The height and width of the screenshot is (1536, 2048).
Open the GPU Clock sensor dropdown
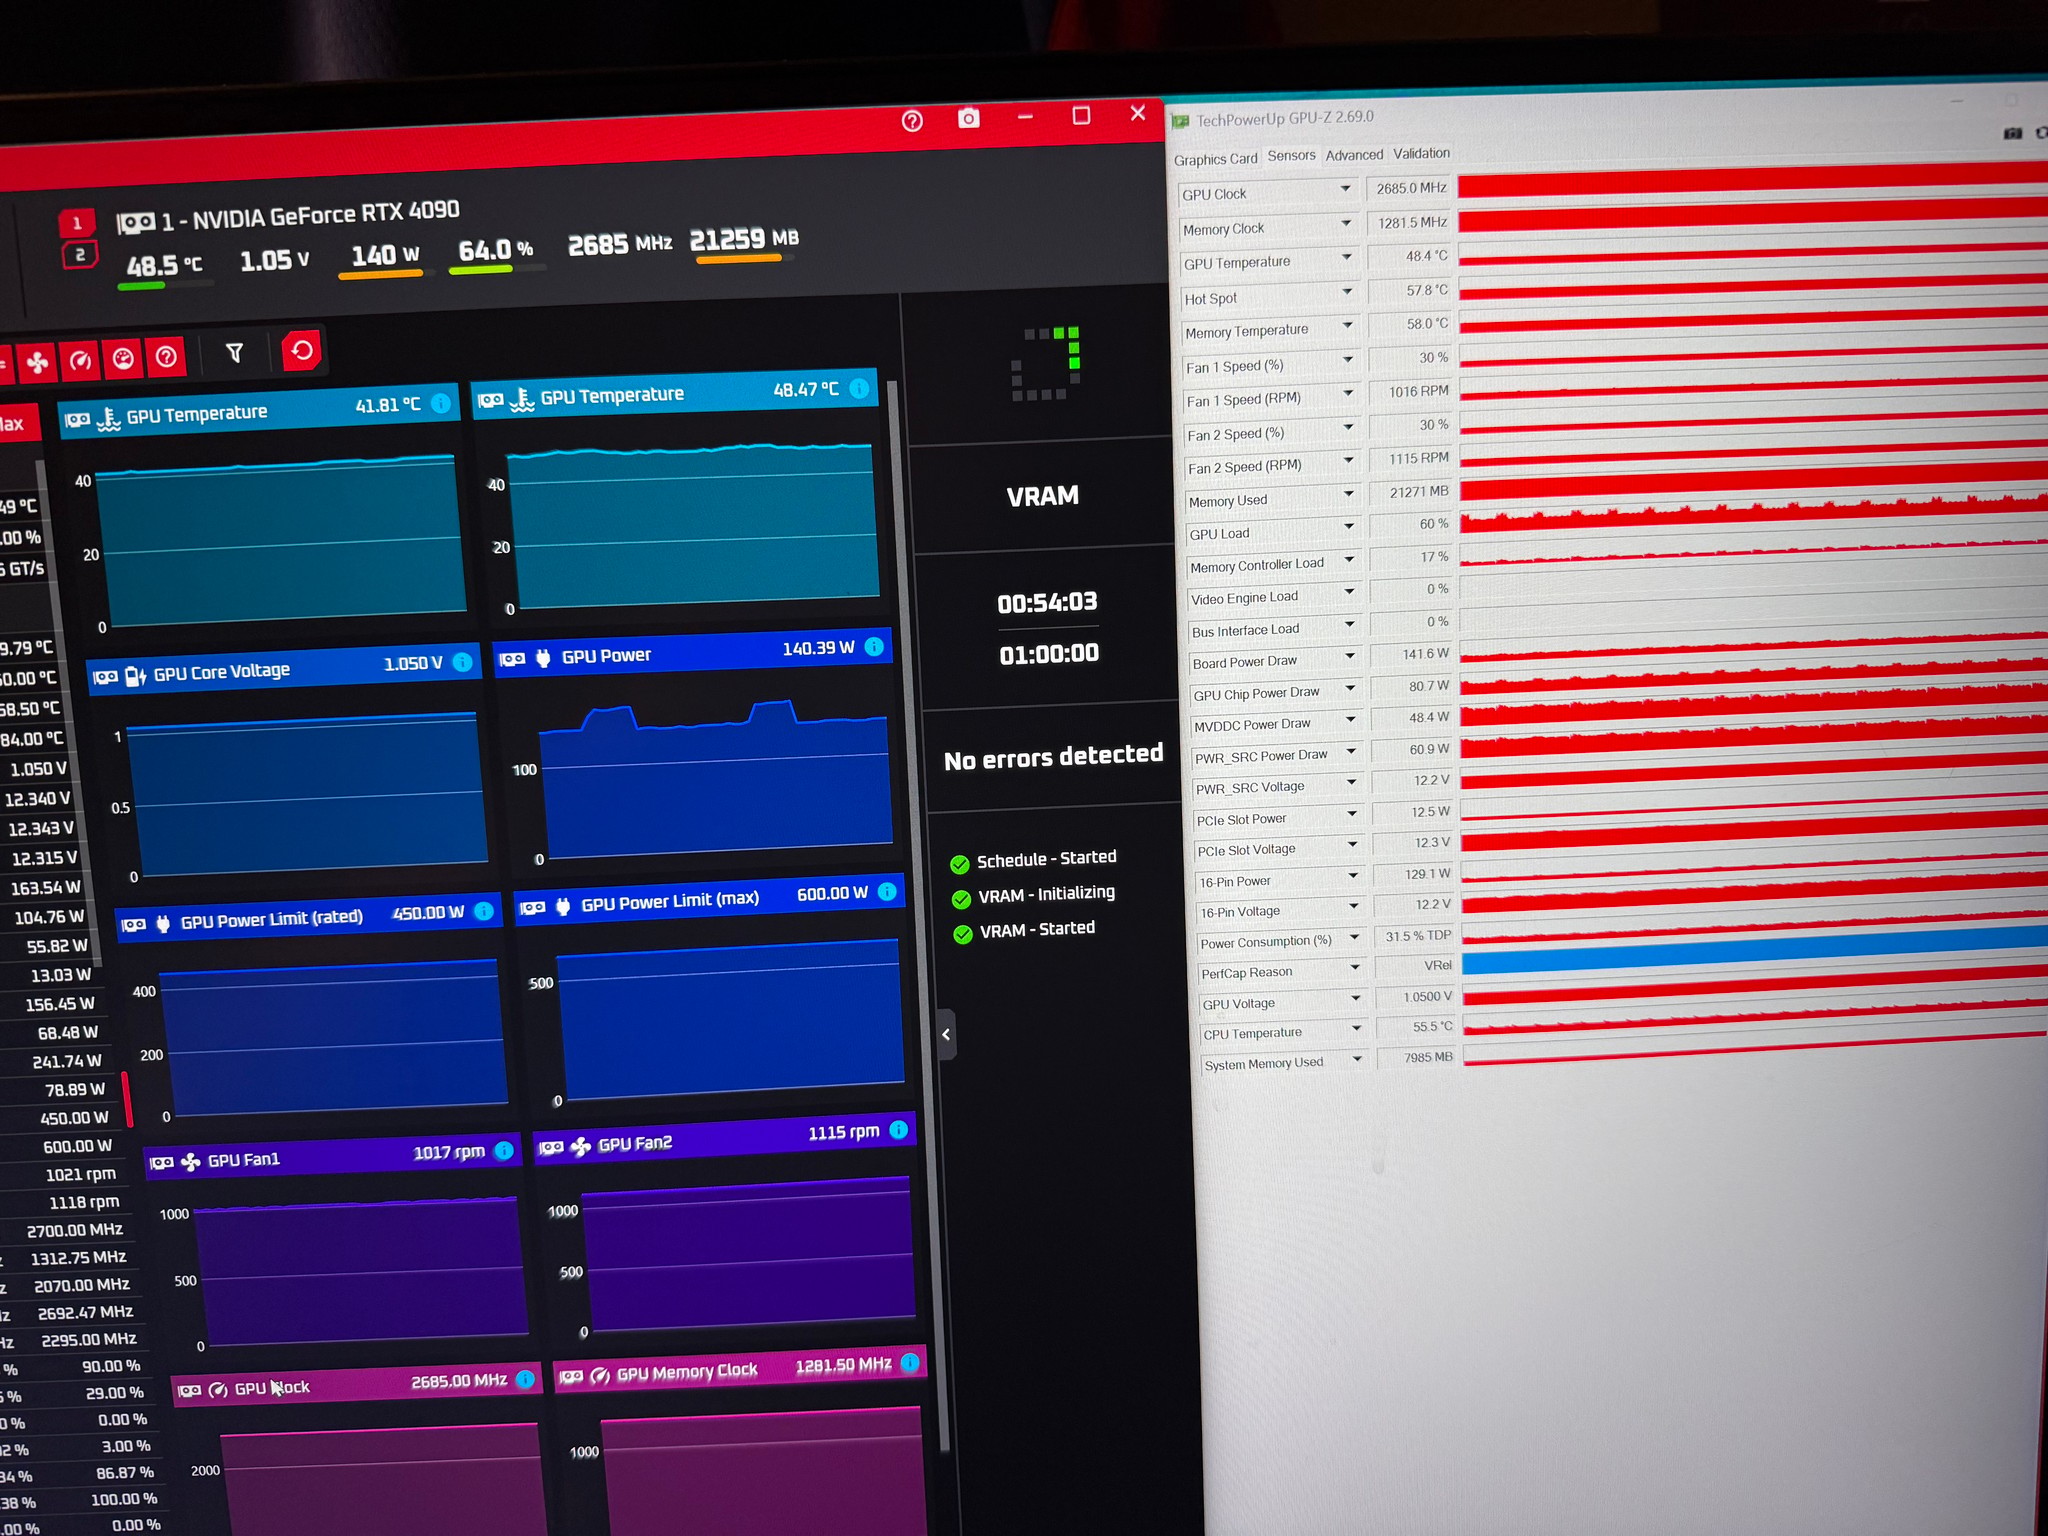1345,189
